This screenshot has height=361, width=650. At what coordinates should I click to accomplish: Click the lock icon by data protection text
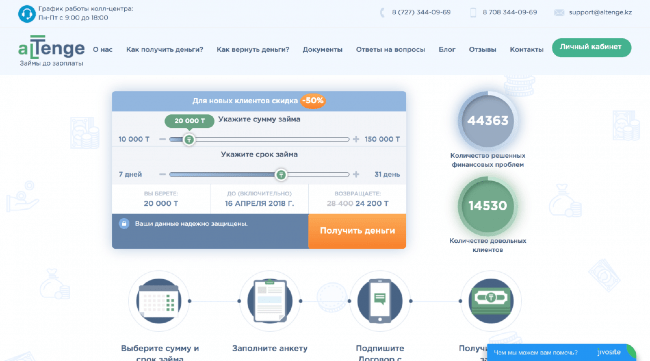[124, 223]
